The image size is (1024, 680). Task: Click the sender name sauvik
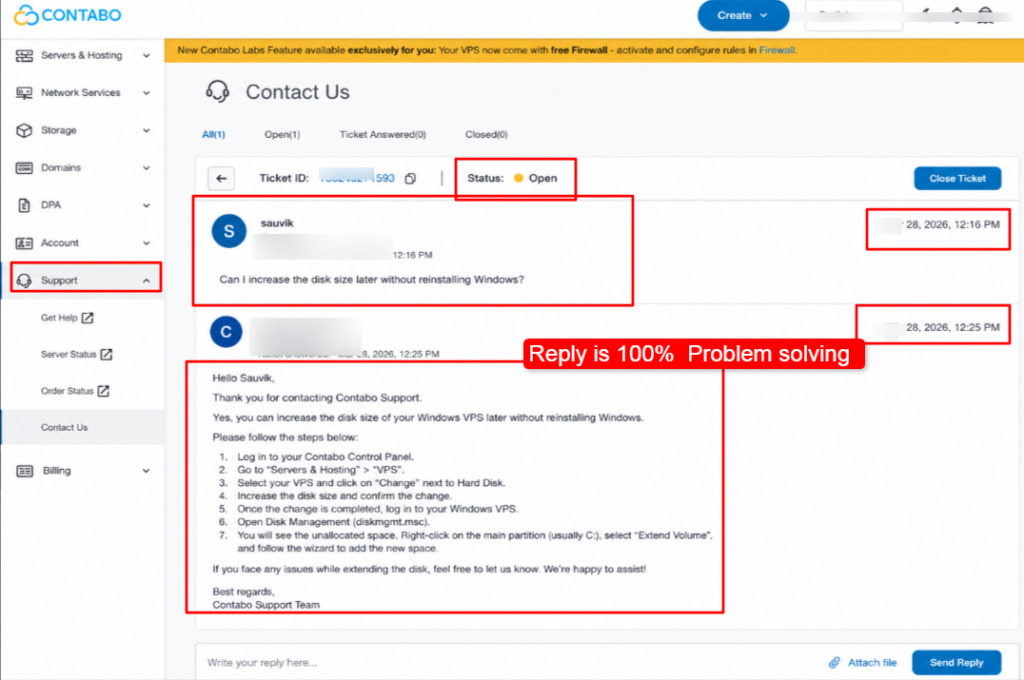point(277,223)
